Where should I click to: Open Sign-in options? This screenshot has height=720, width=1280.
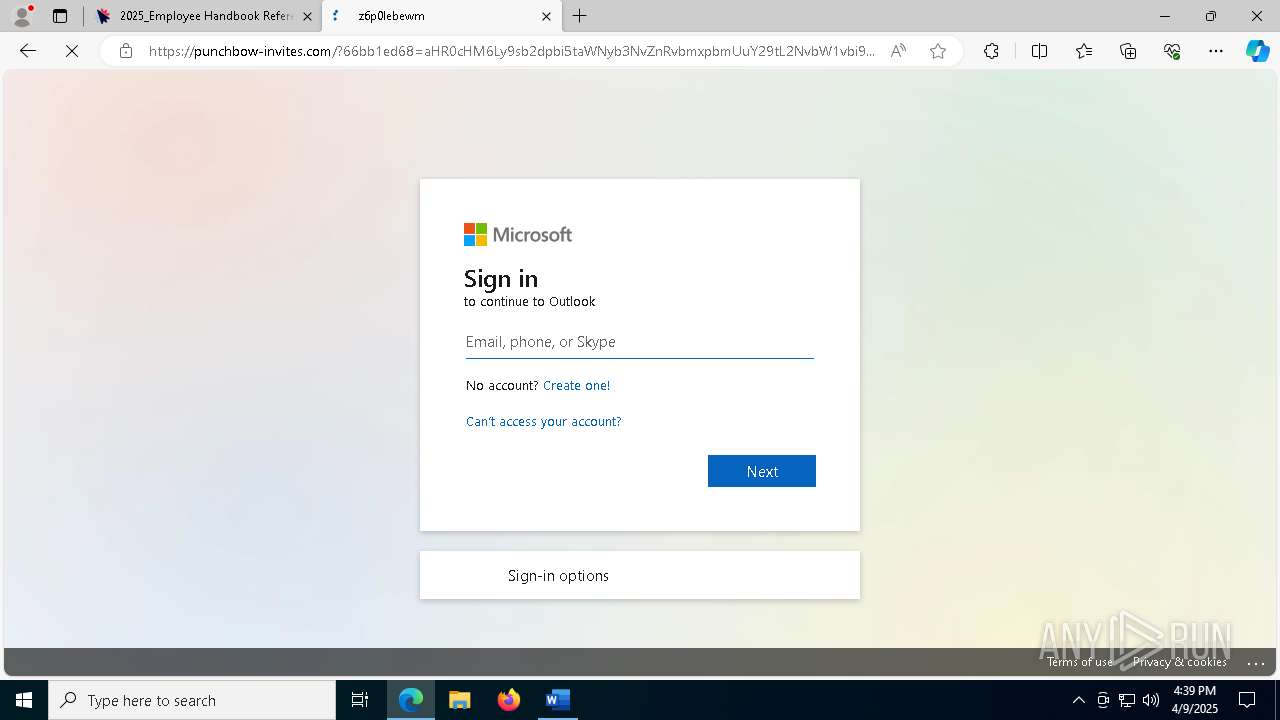(x=640, y=575)
